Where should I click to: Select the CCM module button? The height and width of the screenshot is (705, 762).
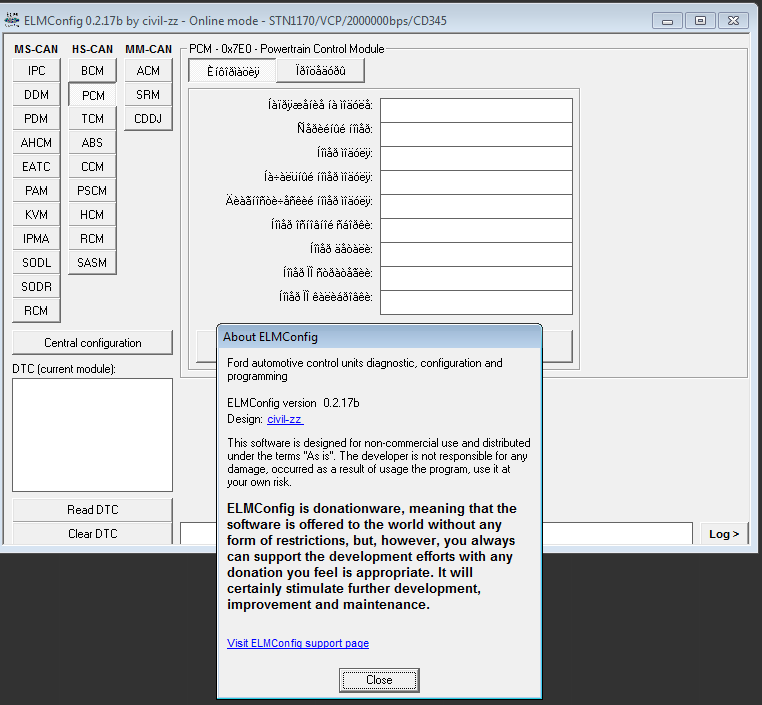pos(92,167)
